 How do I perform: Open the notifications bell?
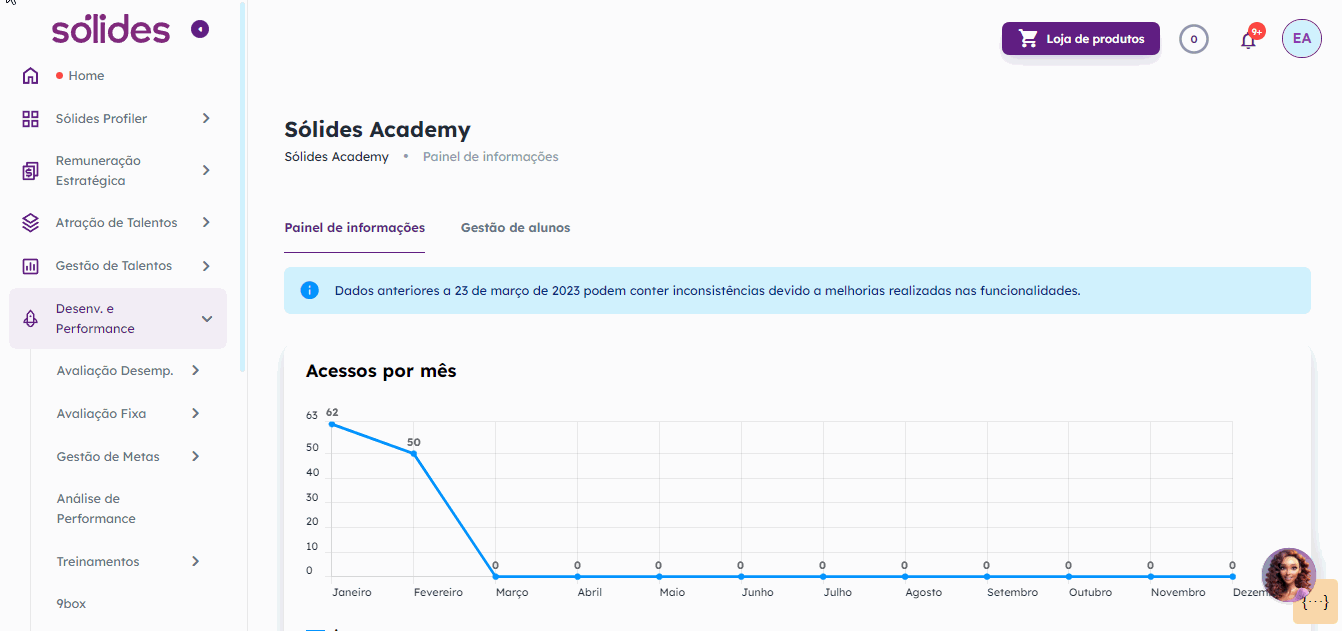1248,40
